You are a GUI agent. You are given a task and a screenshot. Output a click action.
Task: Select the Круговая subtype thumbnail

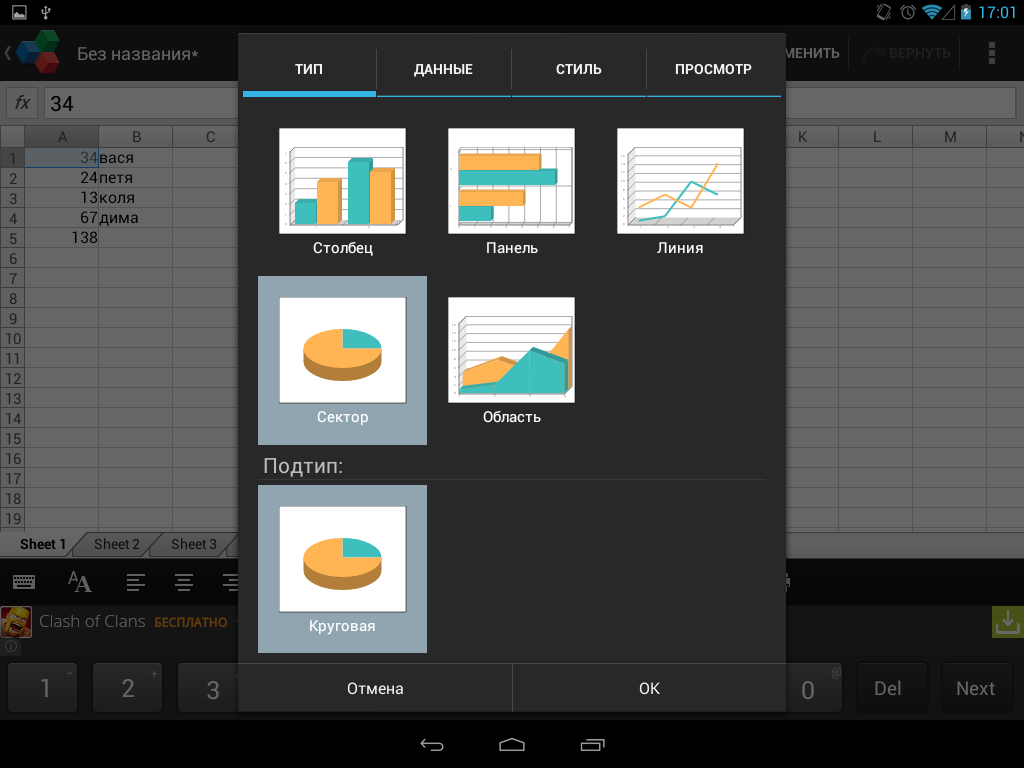(342, 569)
